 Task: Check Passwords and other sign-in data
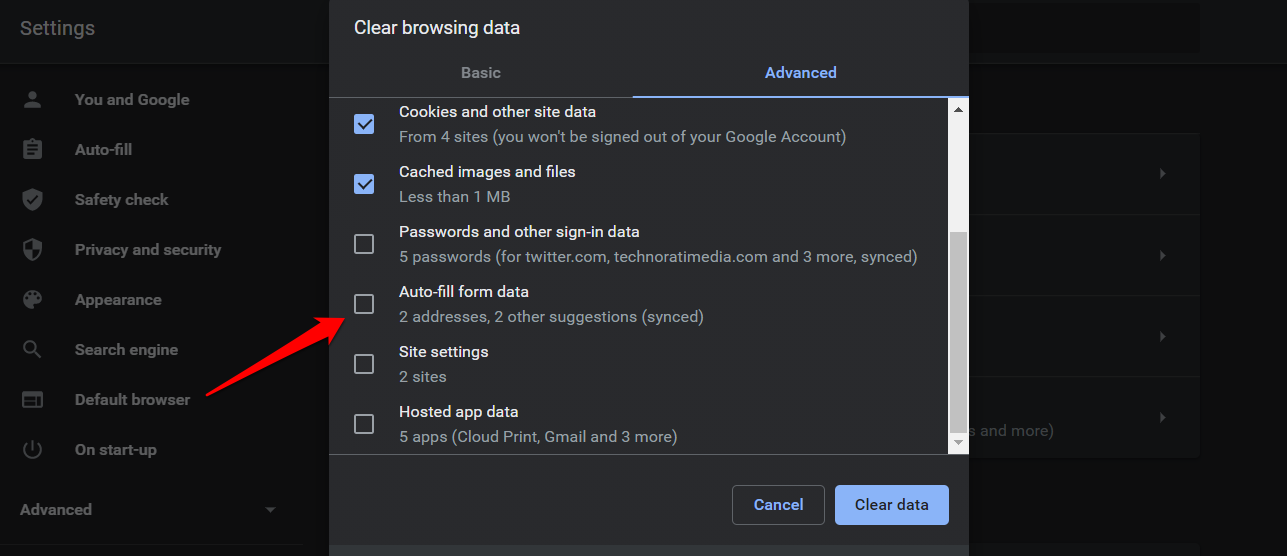click(x=364, y=244)
